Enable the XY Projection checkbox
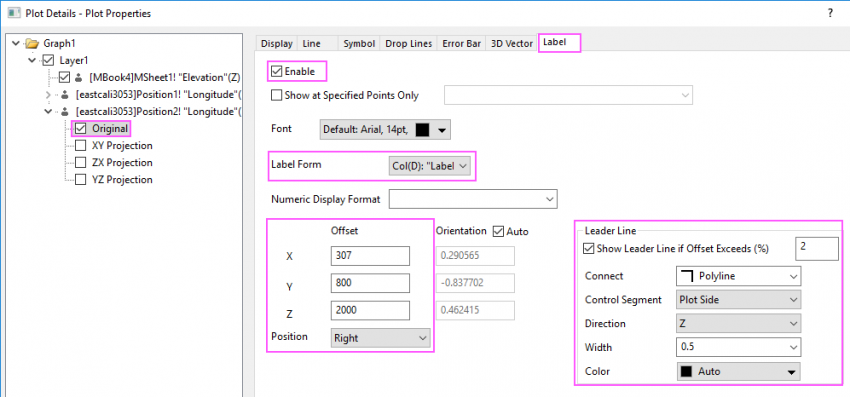 pyautogui.click(x=81, y=146)
